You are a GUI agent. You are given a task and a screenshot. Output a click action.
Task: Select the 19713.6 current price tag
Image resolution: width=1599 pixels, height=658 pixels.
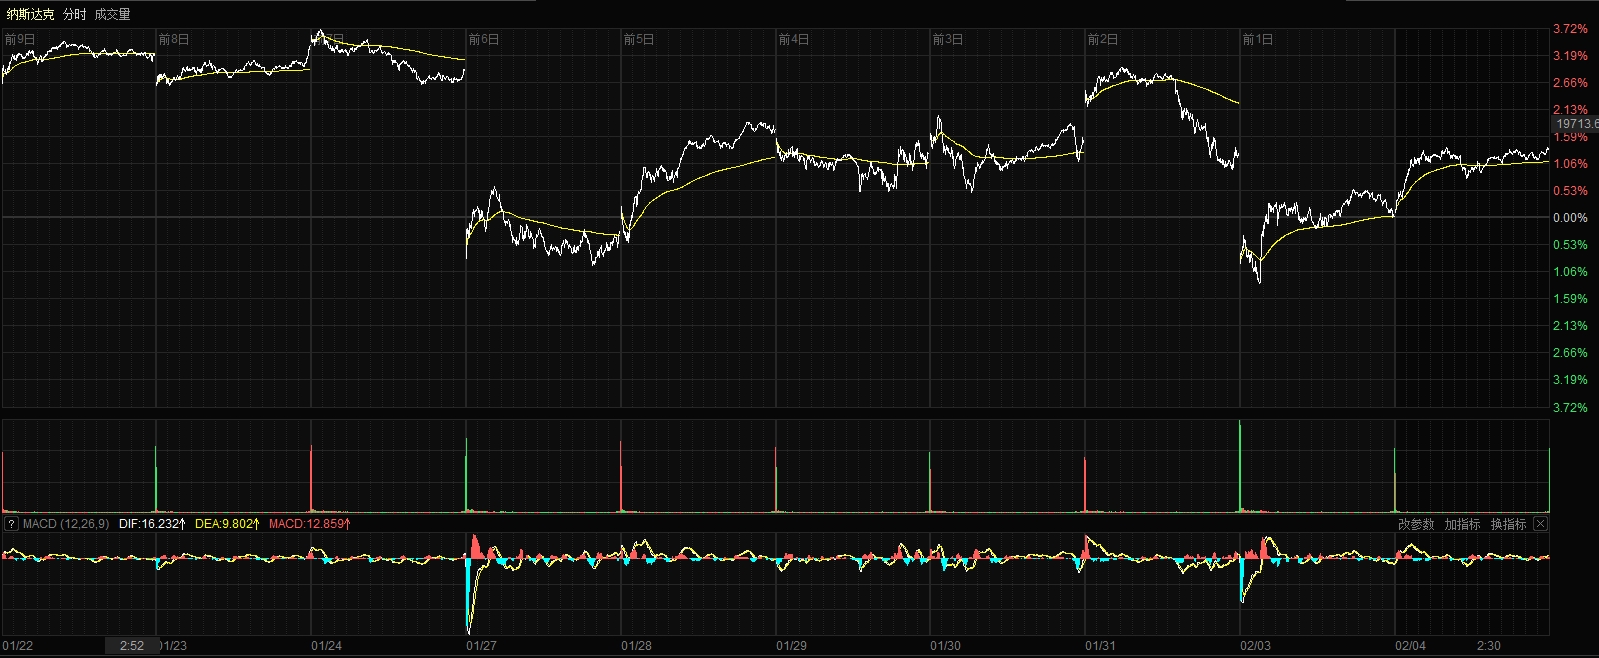pos(1576,124)
